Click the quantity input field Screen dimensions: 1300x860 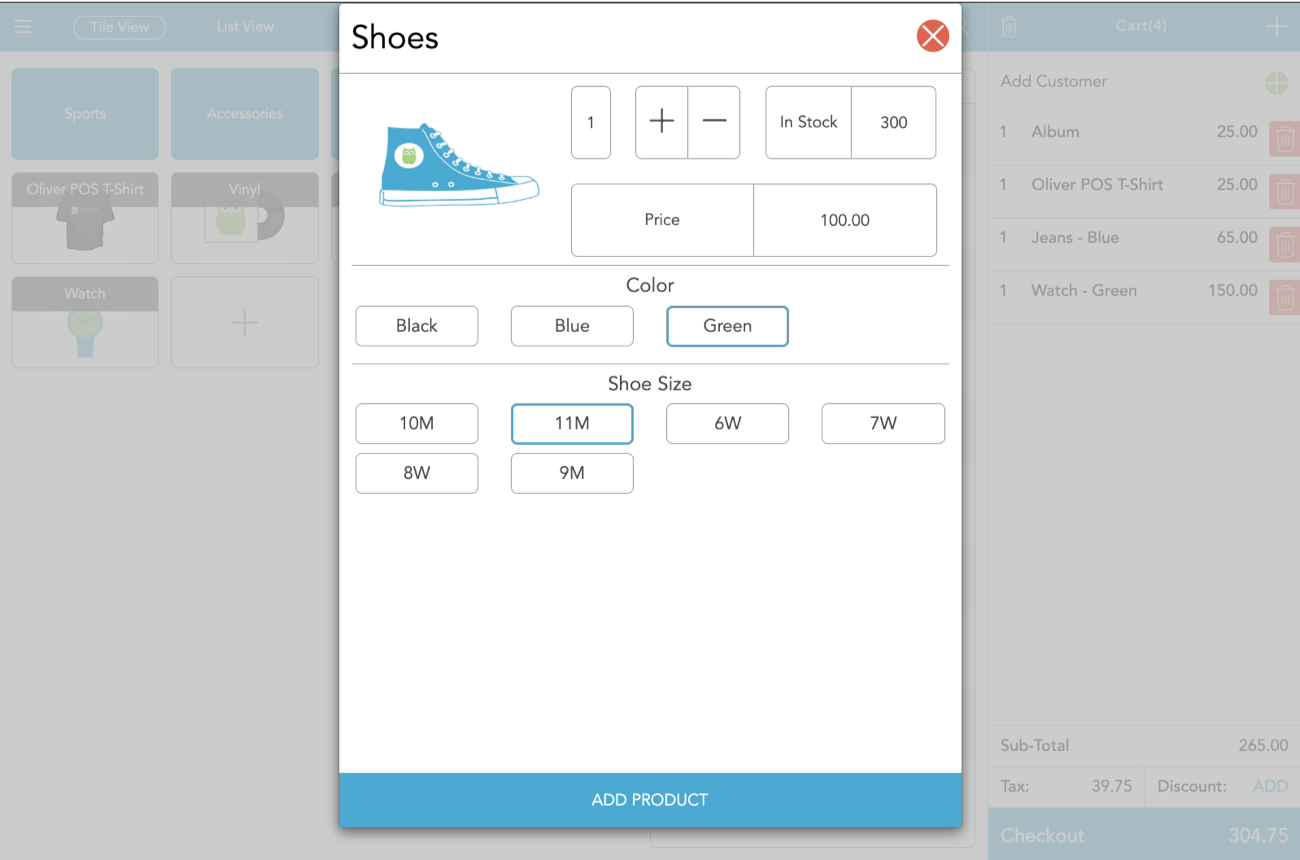(x=591, y=122)
